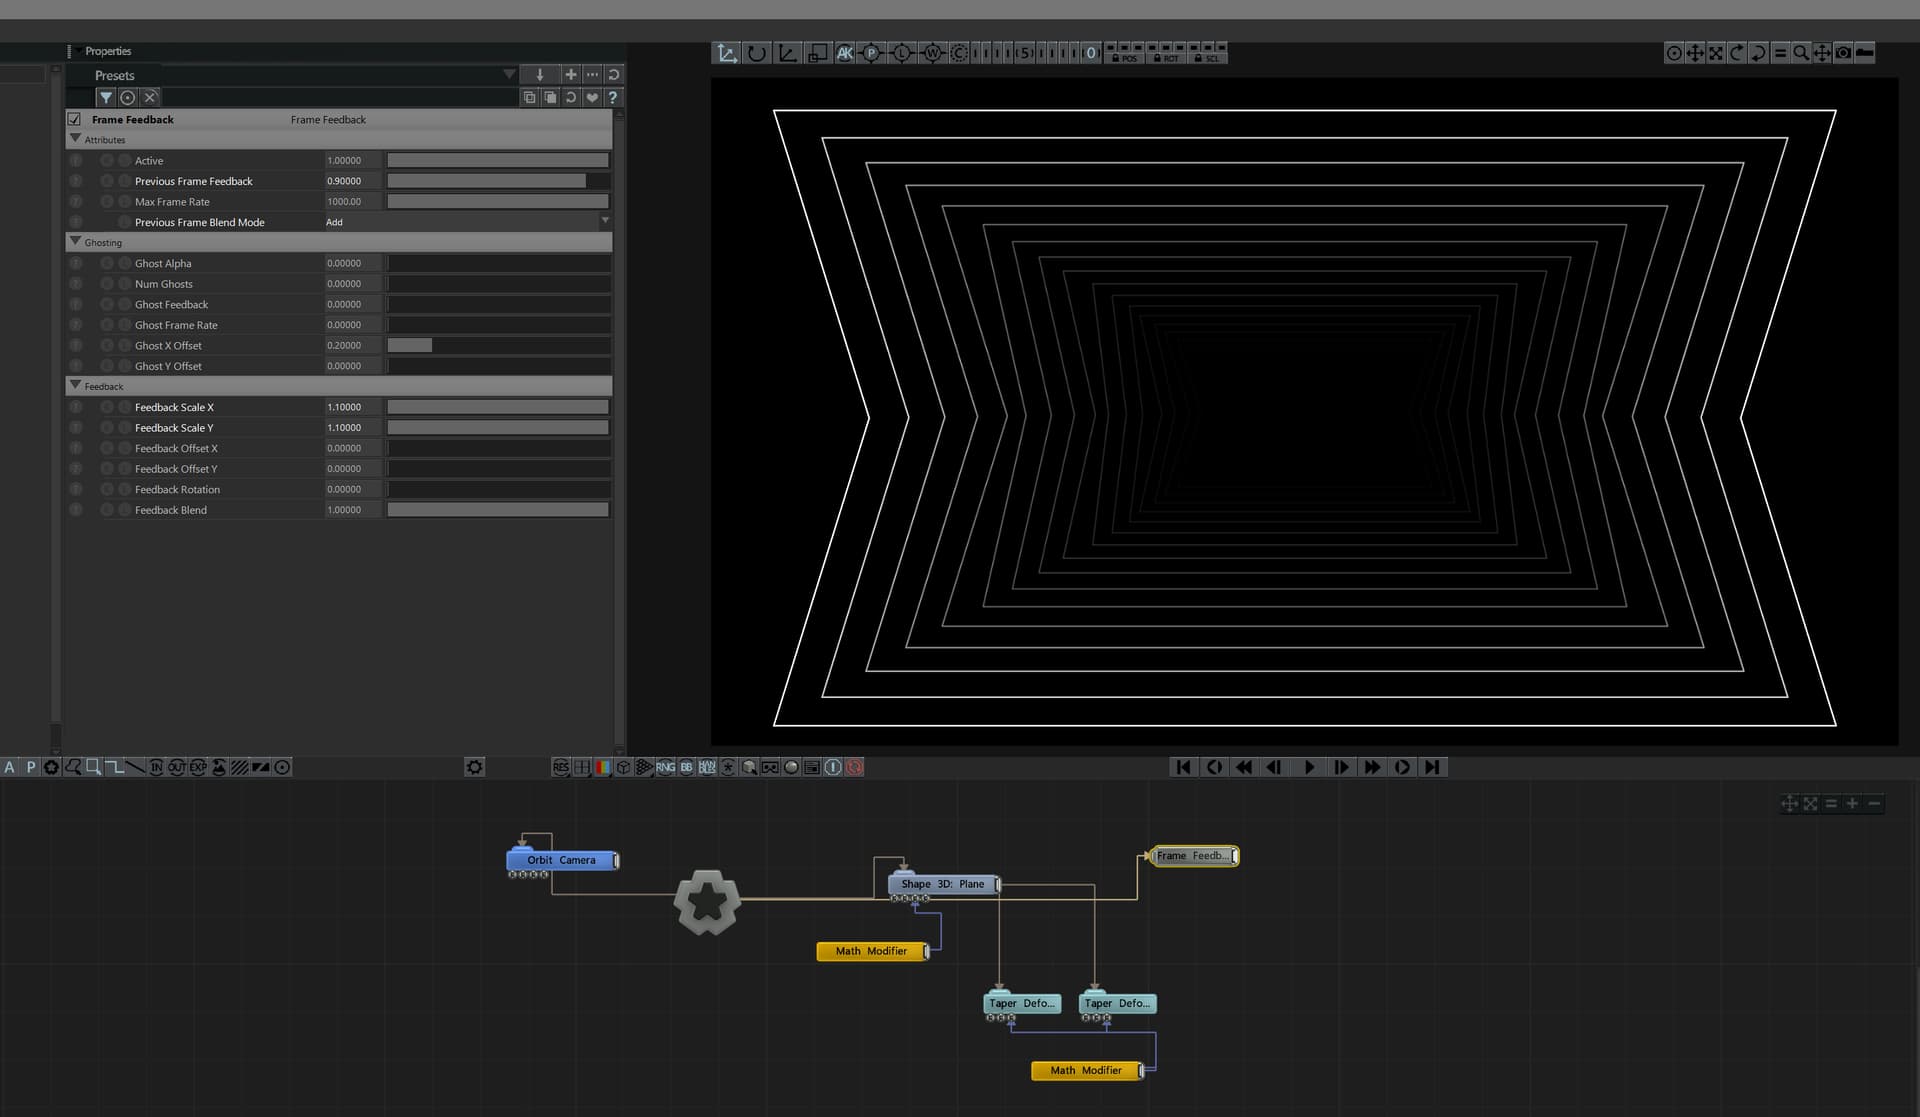1920x1117 pixels.
Task: Select the Frame Feedback node
Action: click(1193, 856)
